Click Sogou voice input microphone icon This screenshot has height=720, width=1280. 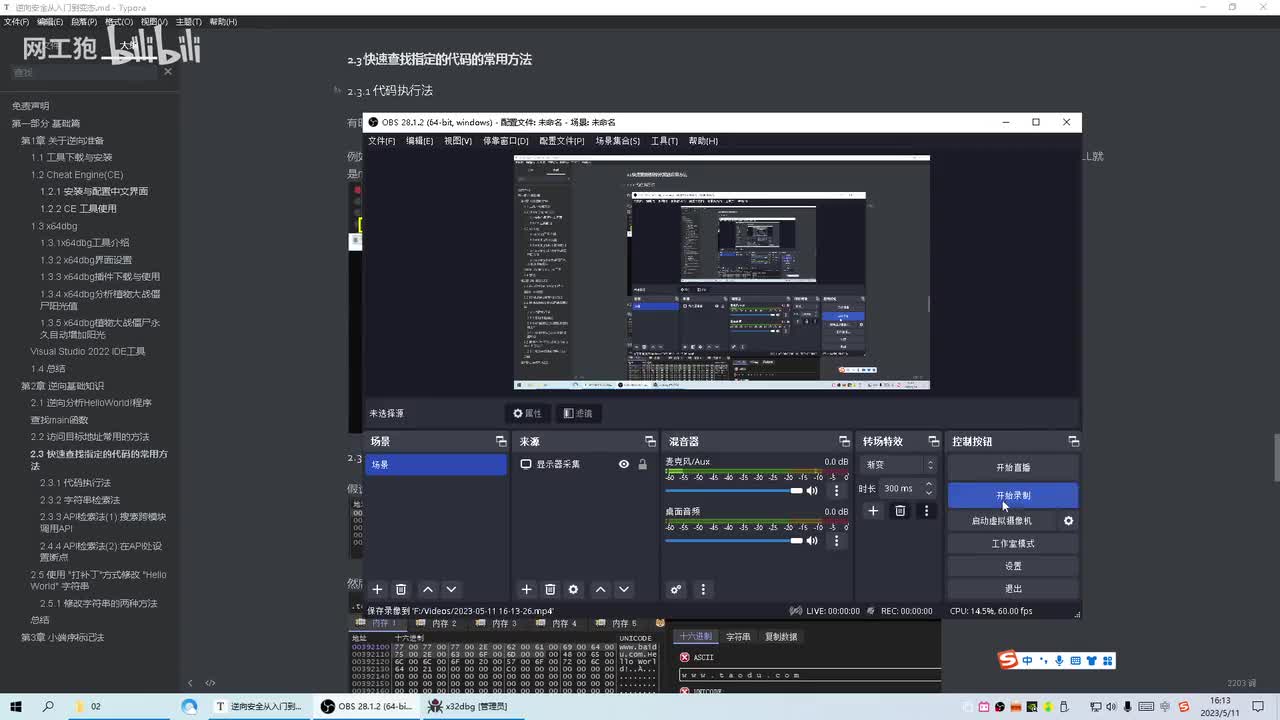pyautogui.click(x=1059, y=660)
